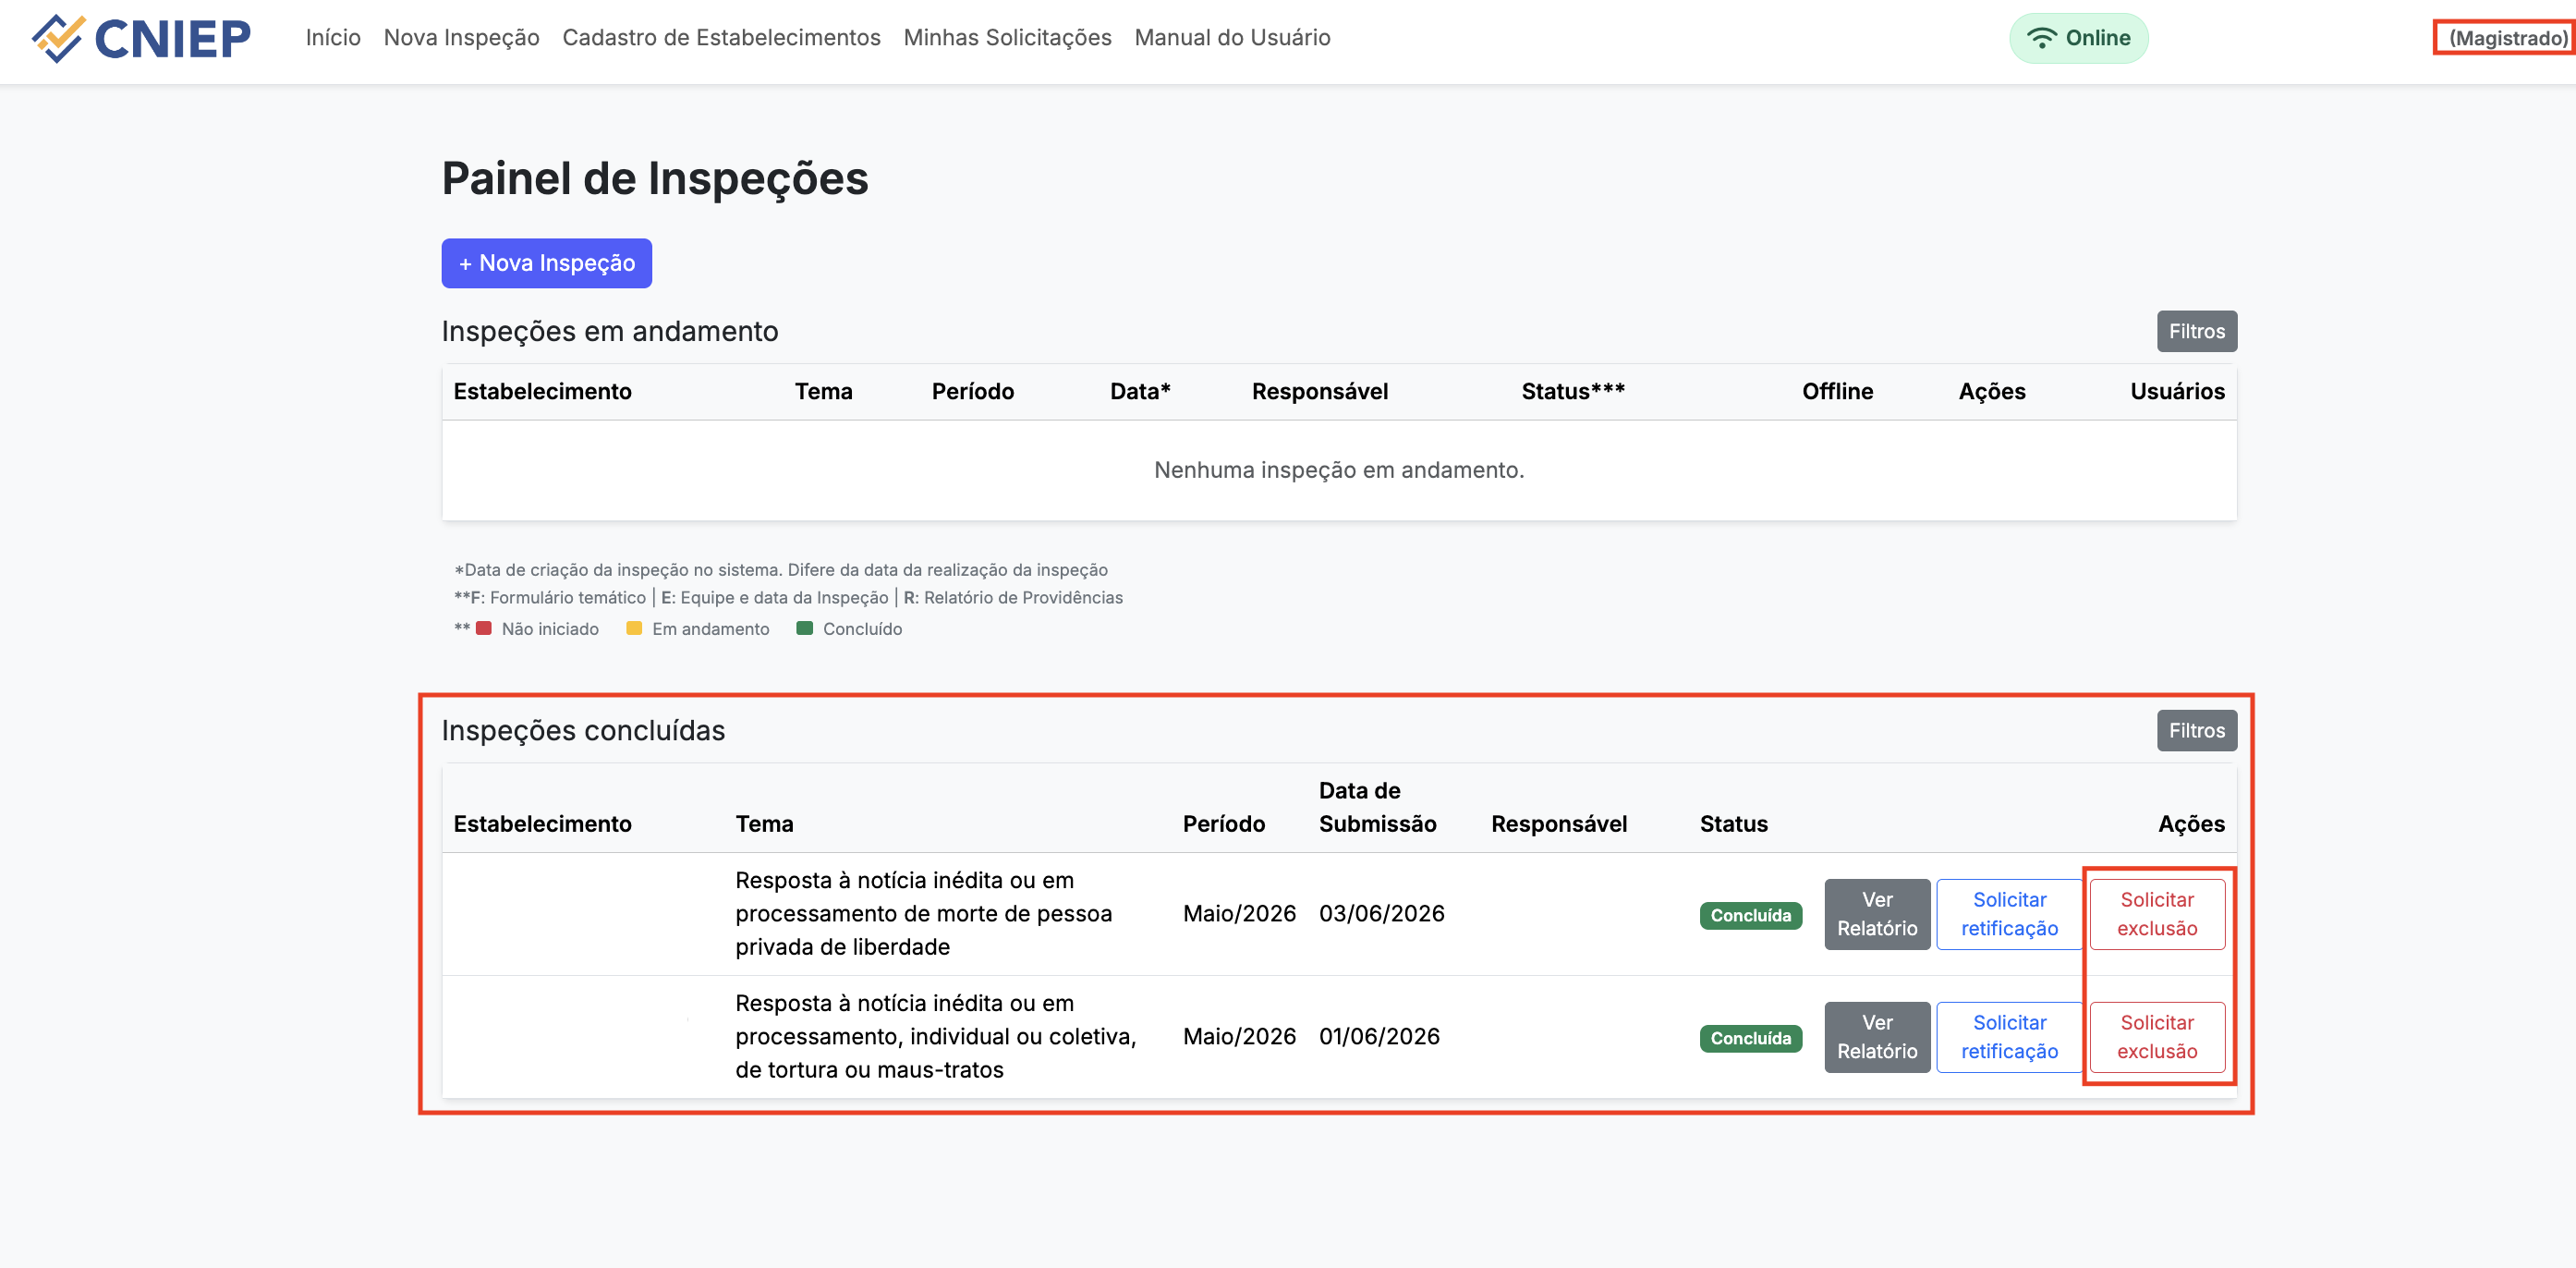Open Minhas Solicitações page
The width and height of the screenshot is (2576, 1268).
[x=1007, y=38]
